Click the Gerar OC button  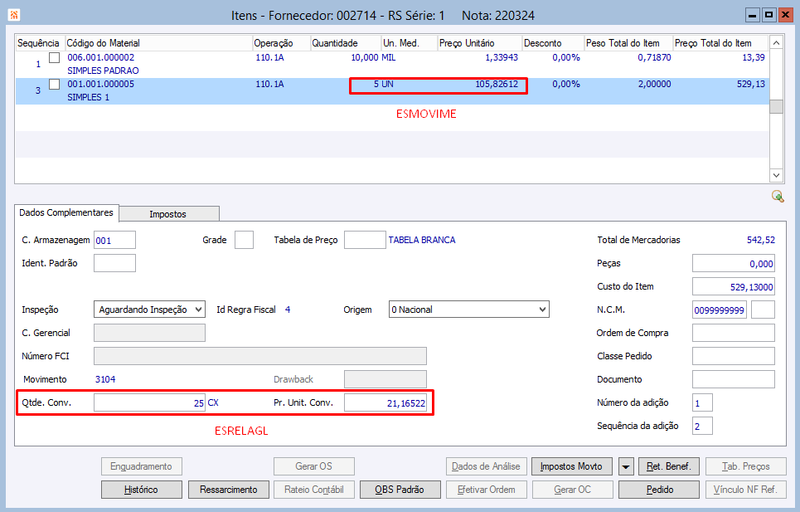coord(572,490)
